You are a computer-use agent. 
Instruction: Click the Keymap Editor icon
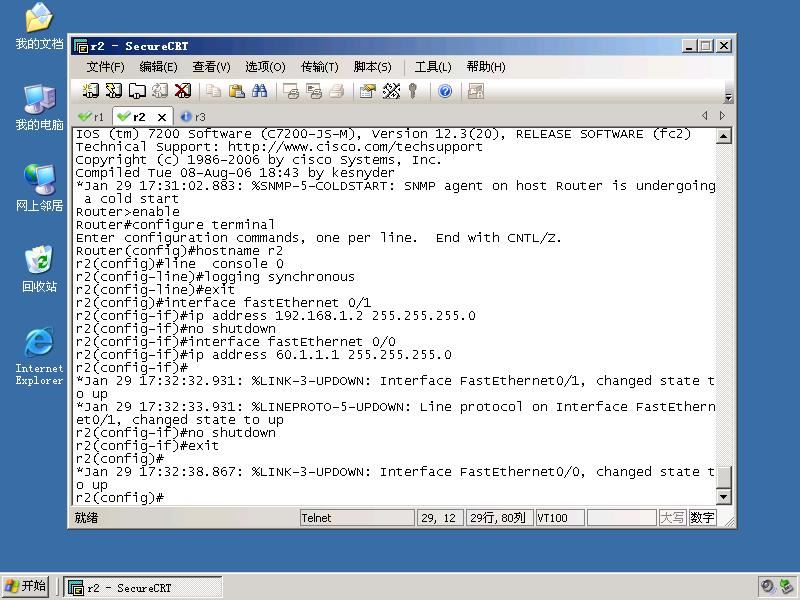391,91
